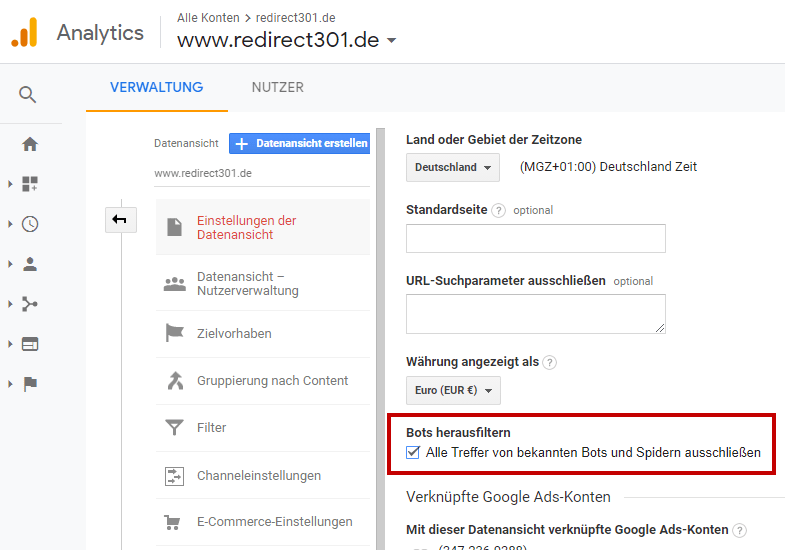785x550 pixels.
Task: Click the Datenansicht erstellen button
Action: click(x=299, y=144)
